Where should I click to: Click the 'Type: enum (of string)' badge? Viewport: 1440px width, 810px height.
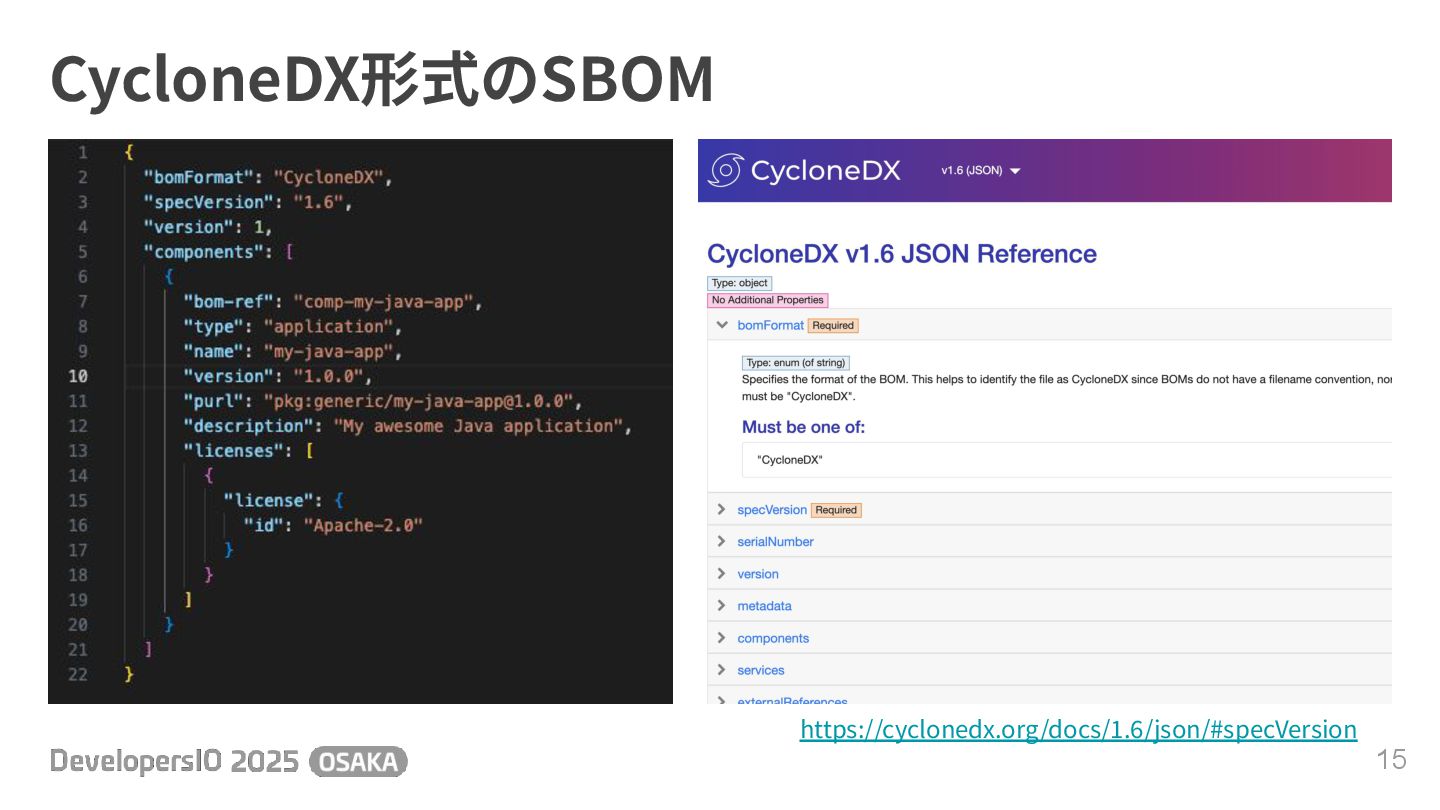(796, 363)
